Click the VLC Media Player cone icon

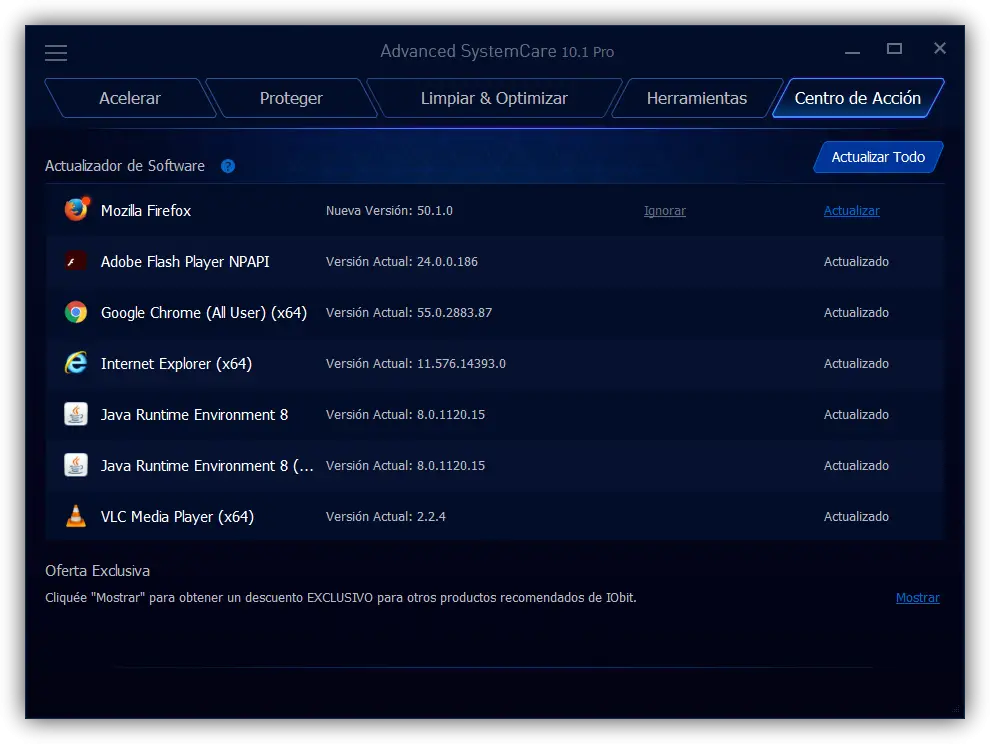coord(76,516)
